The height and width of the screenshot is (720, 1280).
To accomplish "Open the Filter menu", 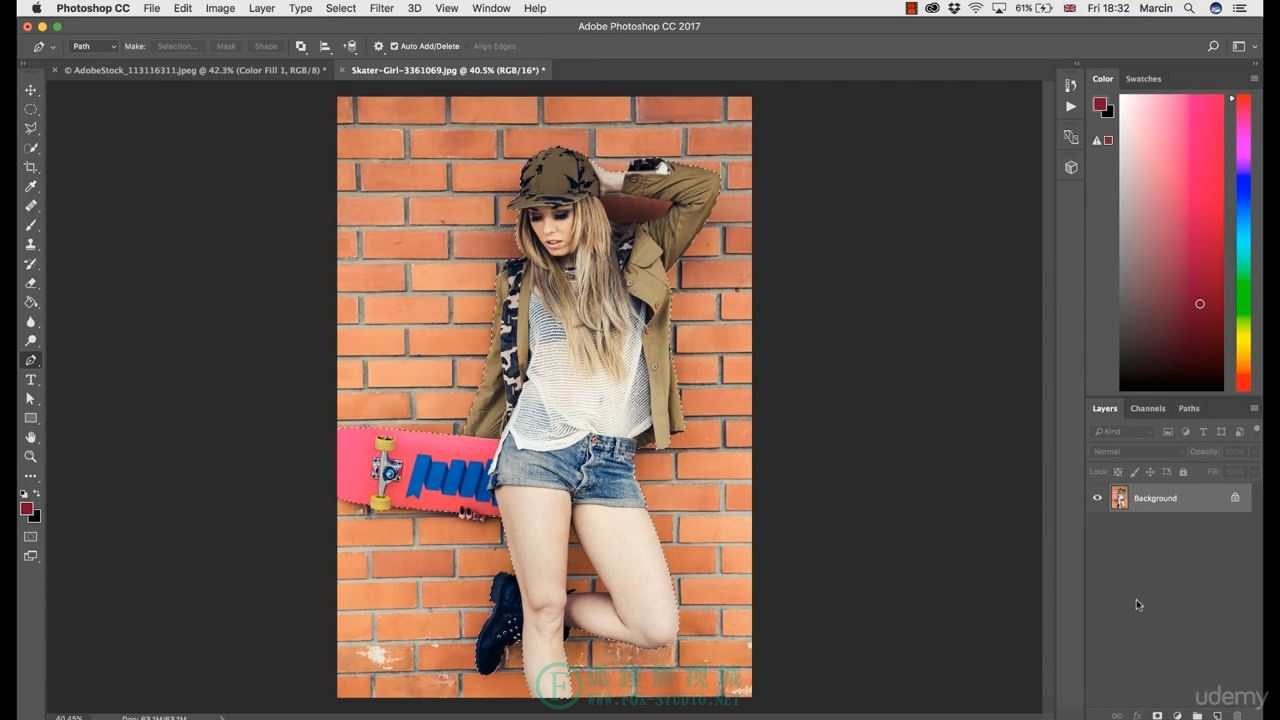I will (x=381, y=8).
